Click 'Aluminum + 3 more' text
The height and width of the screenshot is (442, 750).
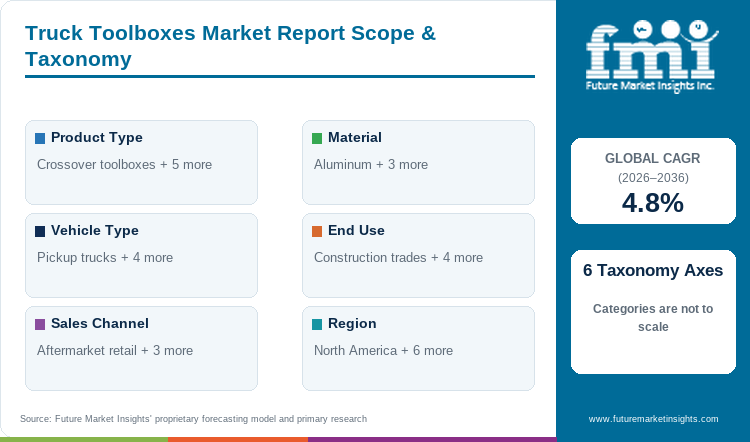pos(371,165)
